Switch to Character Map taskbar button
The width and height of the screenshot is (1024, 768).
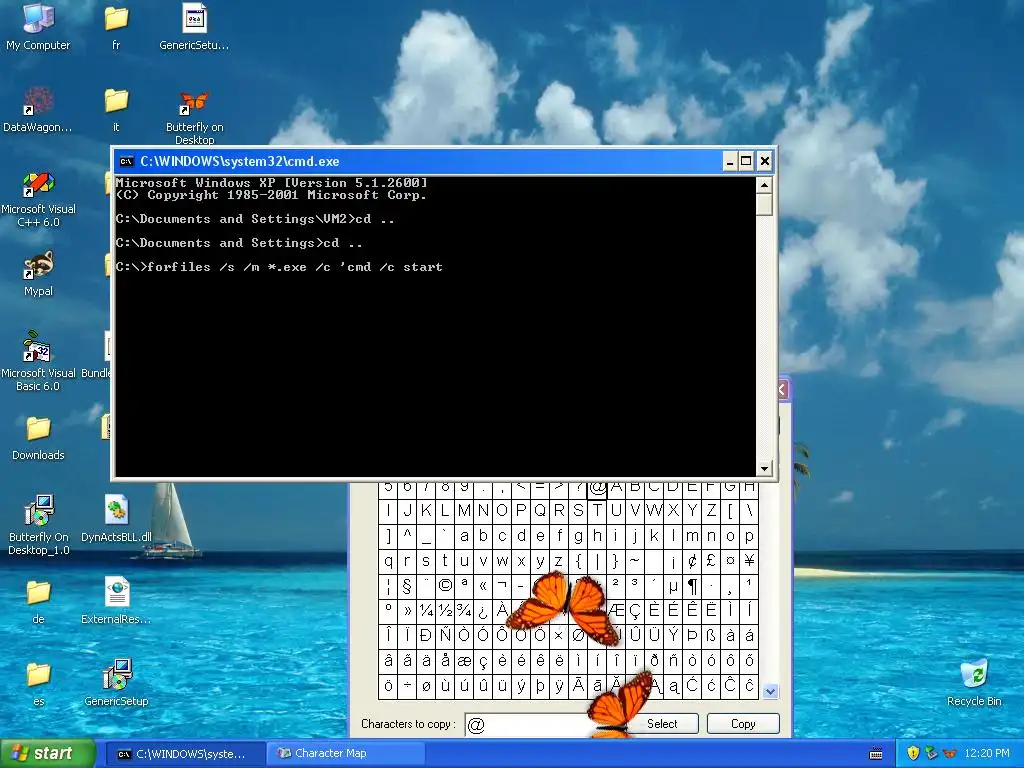pyautogui.click(x=346, y=754)
